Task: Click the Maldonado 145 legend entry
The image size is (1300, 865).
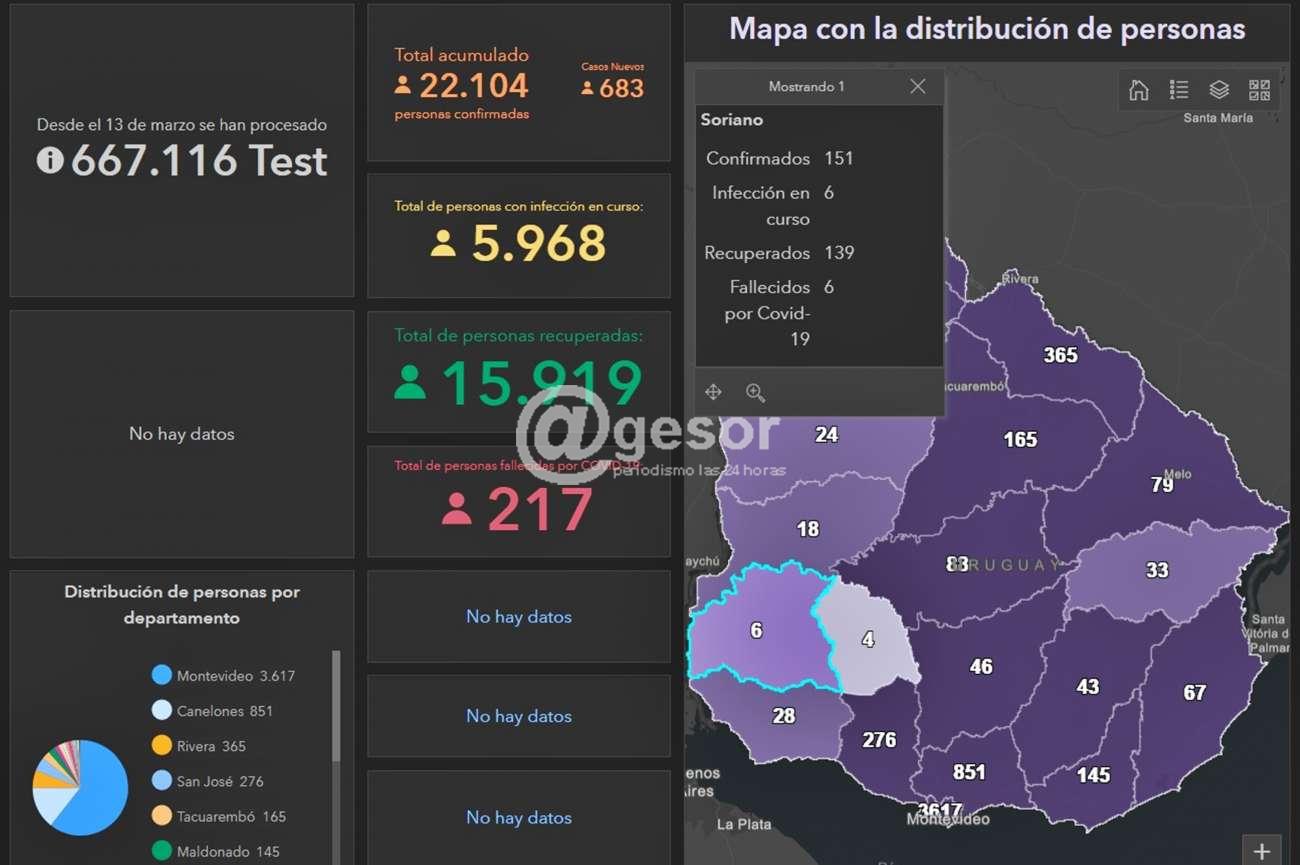Action: coord(227,851)
